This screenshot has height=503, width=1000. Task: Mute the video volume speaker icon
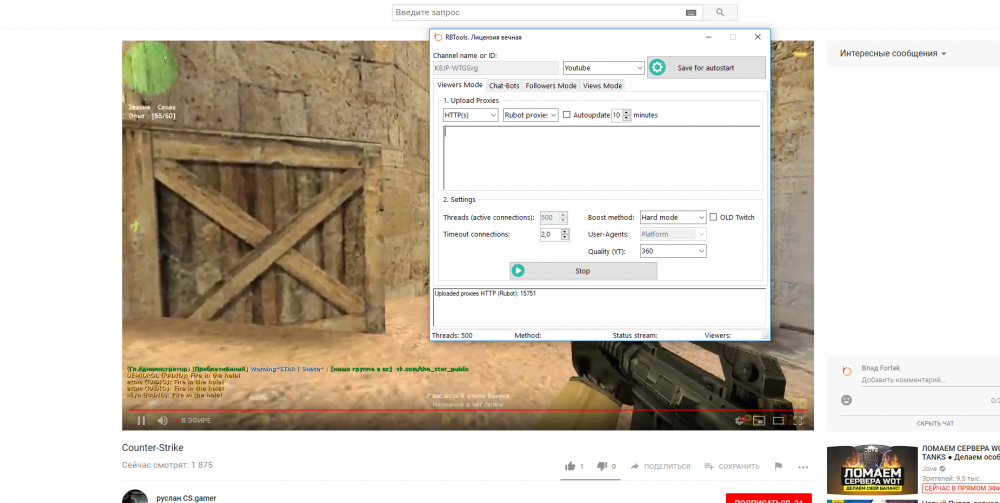[x=162, y=421]
